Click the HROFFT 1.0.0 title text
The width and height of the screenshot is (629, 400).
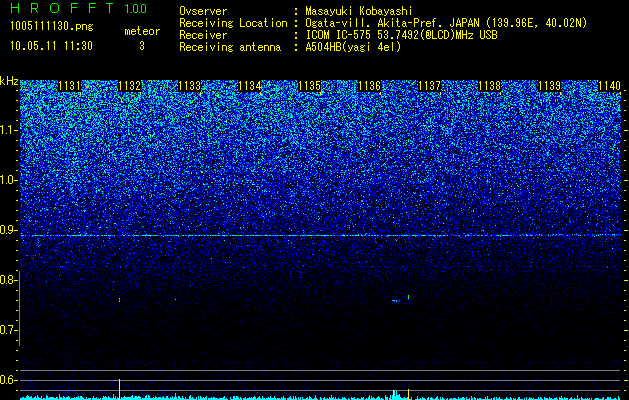79,8
